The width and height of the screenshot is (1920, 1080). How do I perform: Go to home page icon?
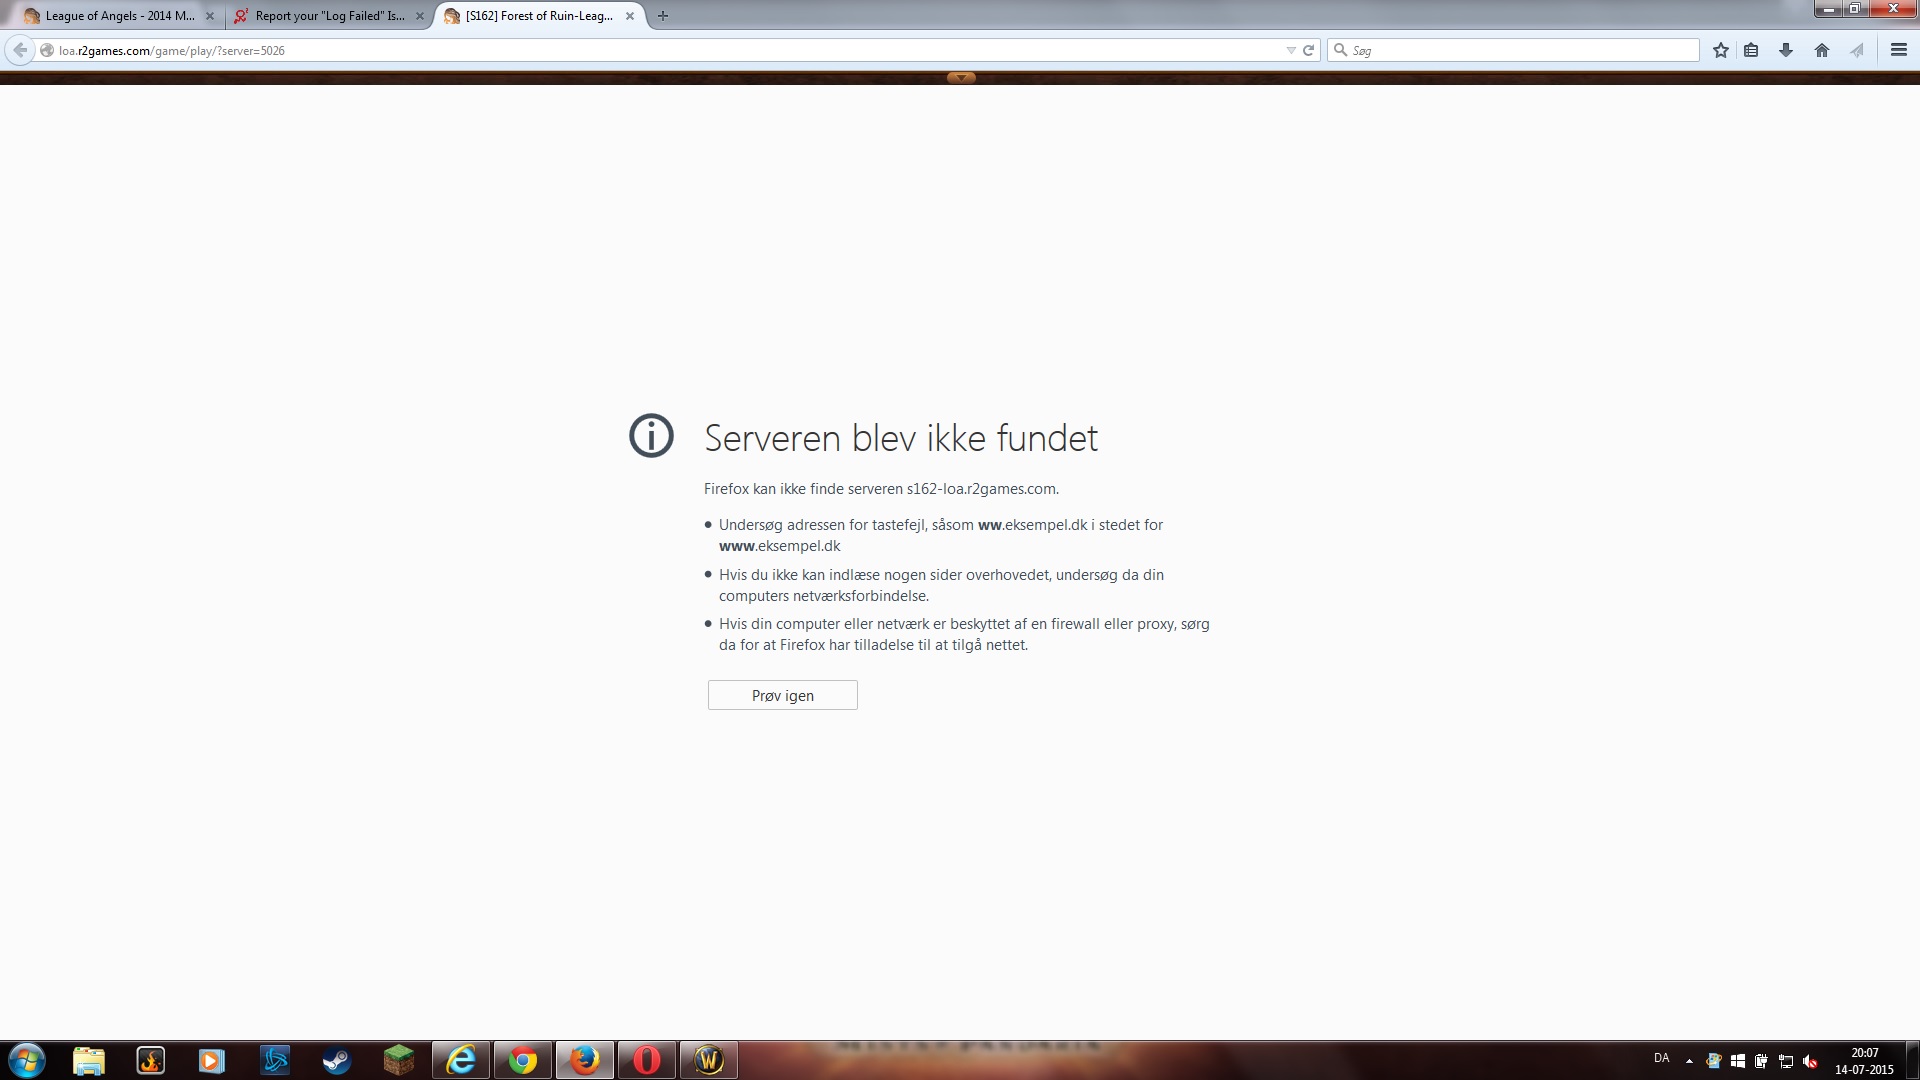click(1822, 50)
